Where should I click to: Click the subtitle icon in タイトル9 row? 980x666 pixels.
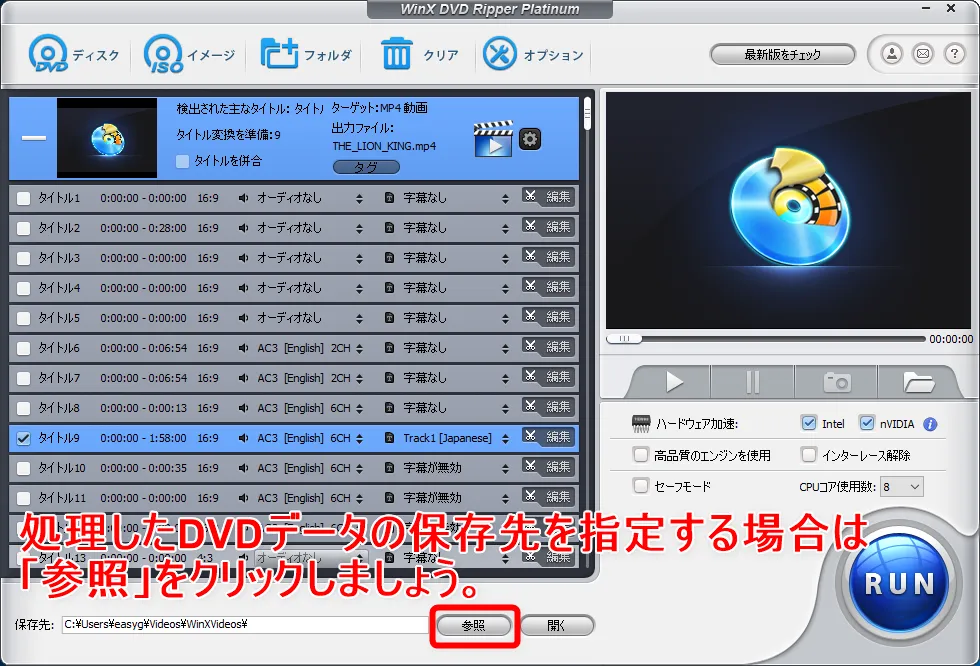[389, 438]
